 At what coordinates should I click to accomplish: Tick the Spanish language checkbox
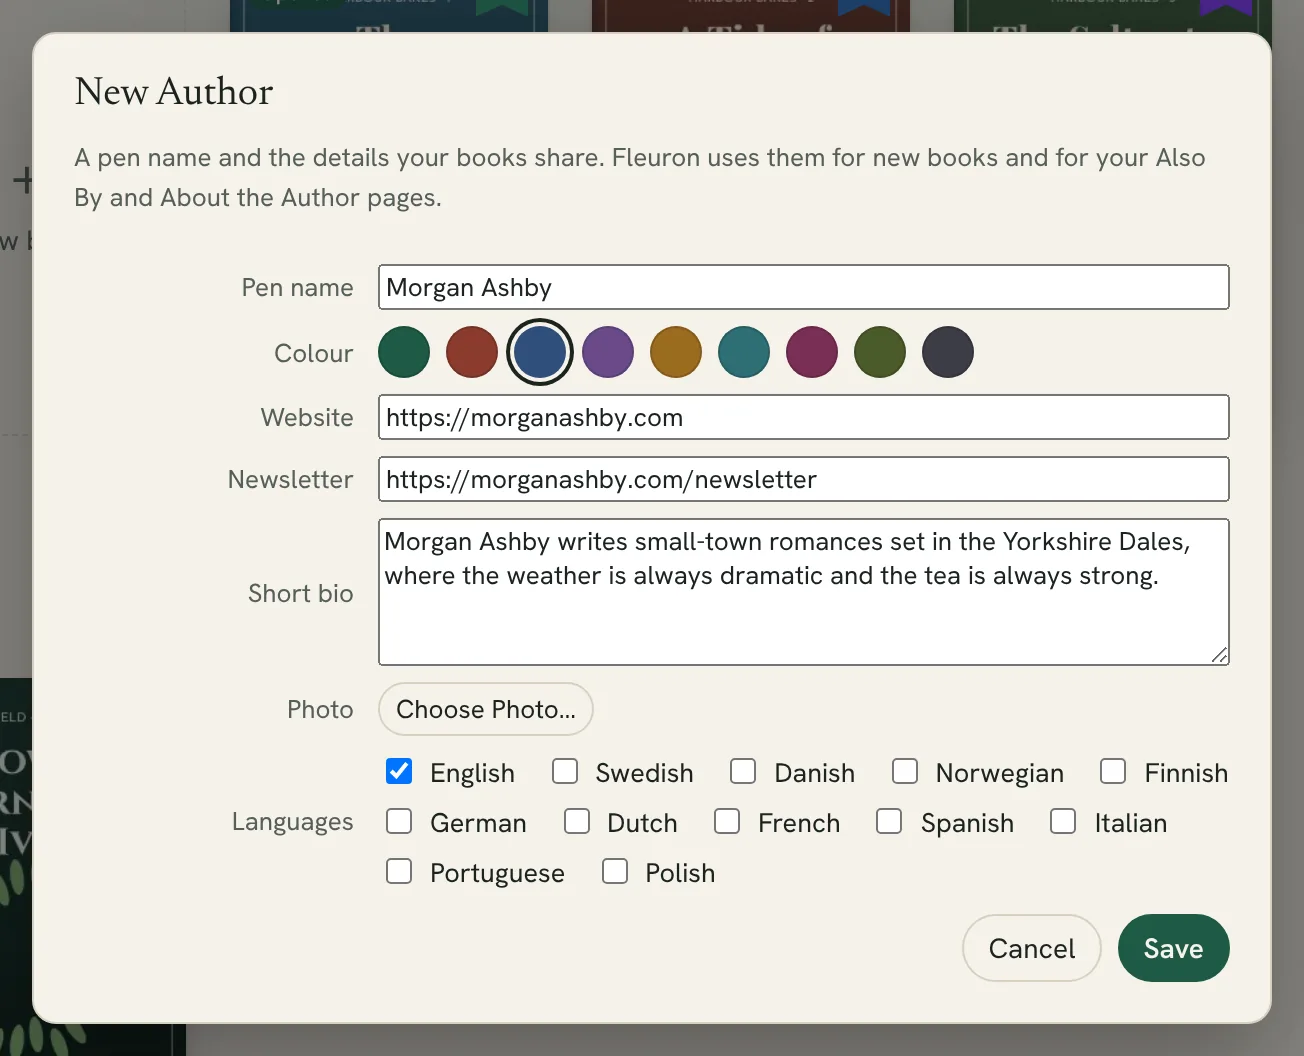pyautogui.click(x=889, y=821)
